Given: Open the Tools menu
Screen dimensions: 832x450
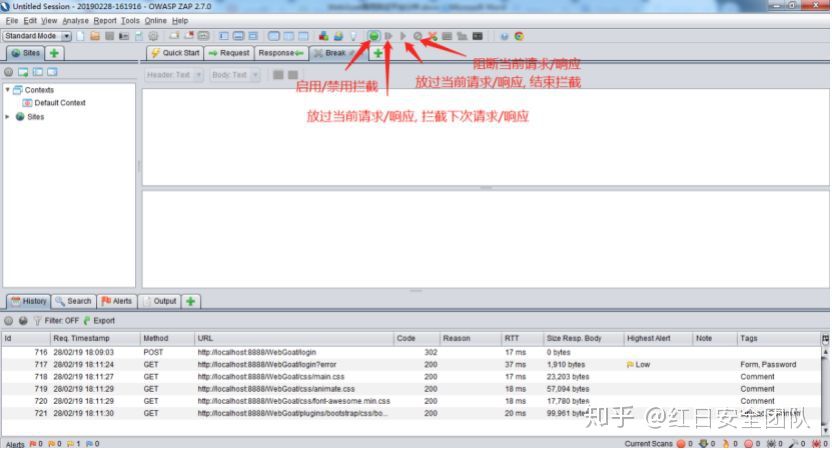Looking at the screenshot, I should coord(130,21).
